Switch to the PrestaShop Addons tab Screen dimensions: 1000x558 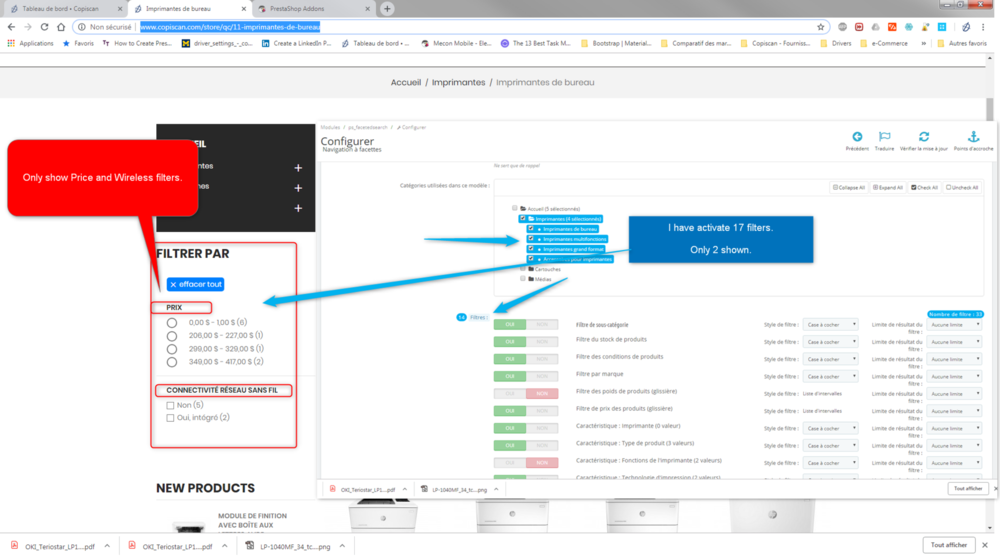[x=297, y=9]
